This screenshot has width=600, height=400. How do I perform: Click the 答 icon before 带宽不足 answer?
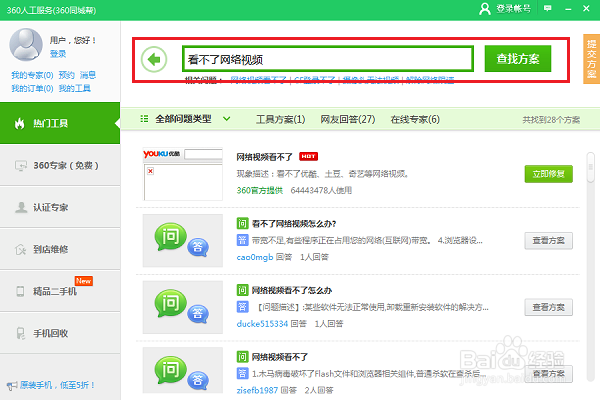[242, 240]
